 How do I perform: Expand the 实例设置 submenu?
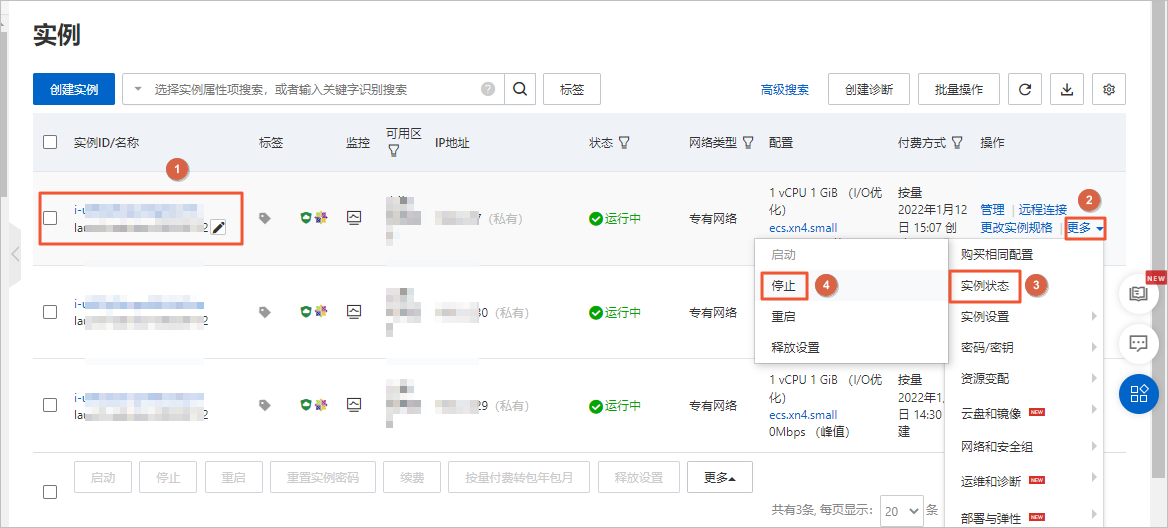click(x=1023, y=317)
